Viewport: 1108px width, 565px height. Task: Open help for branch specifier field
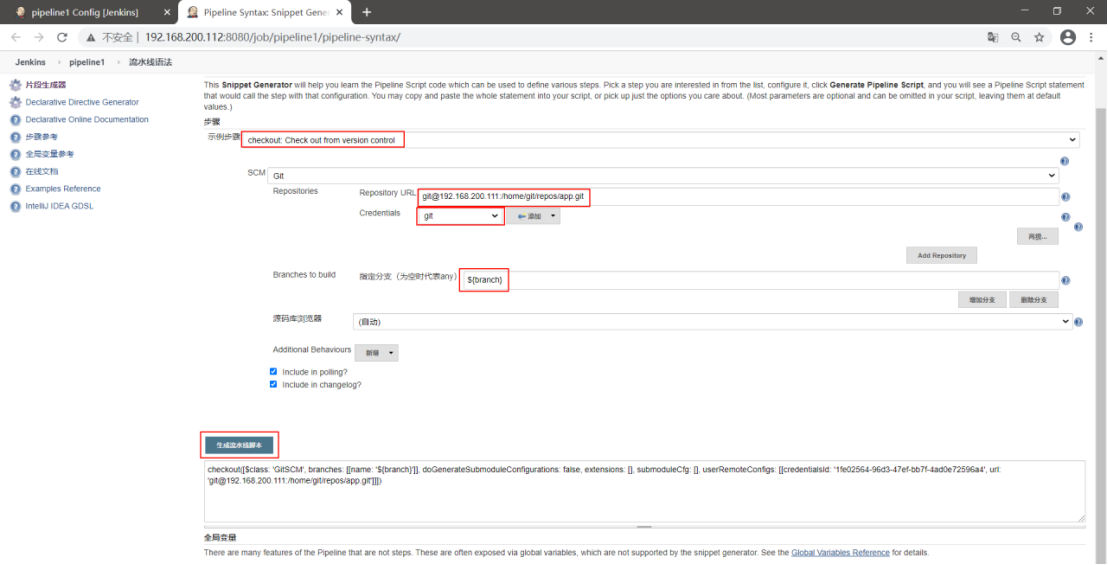click(1066, 280)
